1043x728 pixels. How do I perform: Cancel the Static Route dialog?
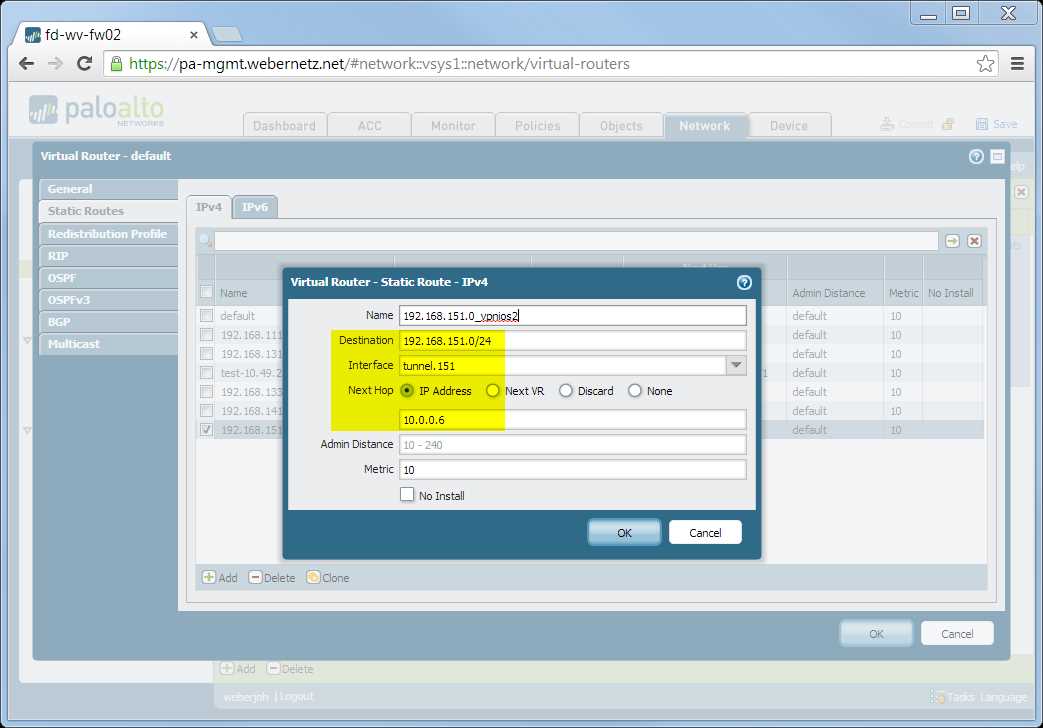pos(705,532)
